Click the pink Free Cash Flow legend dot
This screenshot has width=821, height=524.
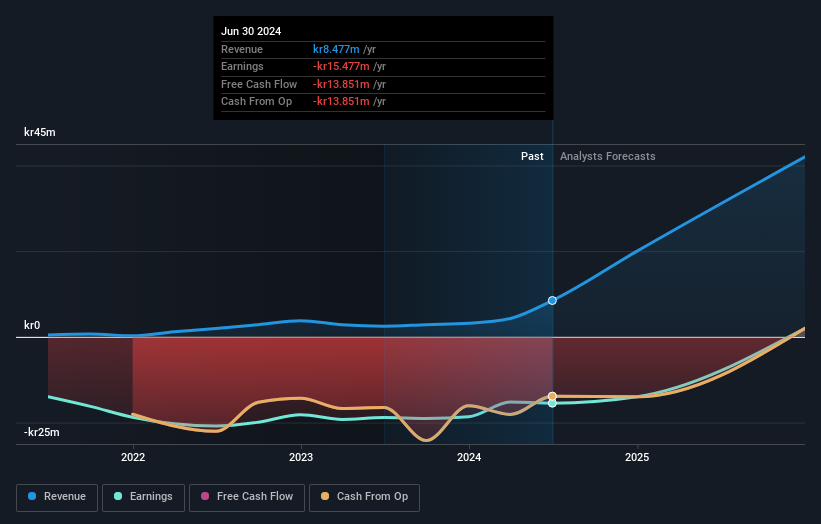205,496
